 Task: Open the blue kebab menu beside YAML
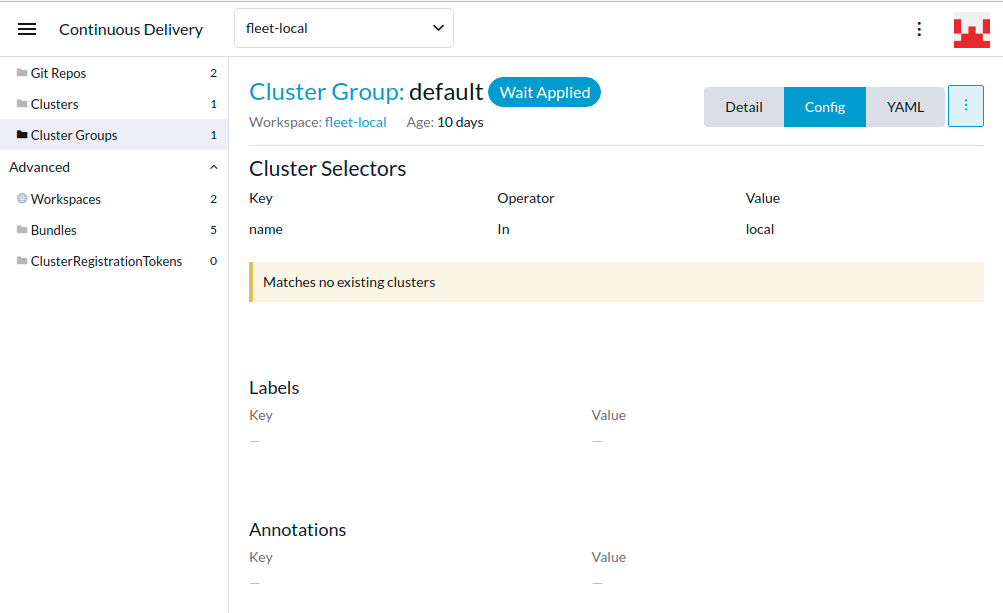pyautogui.click(x=965, y=106)
